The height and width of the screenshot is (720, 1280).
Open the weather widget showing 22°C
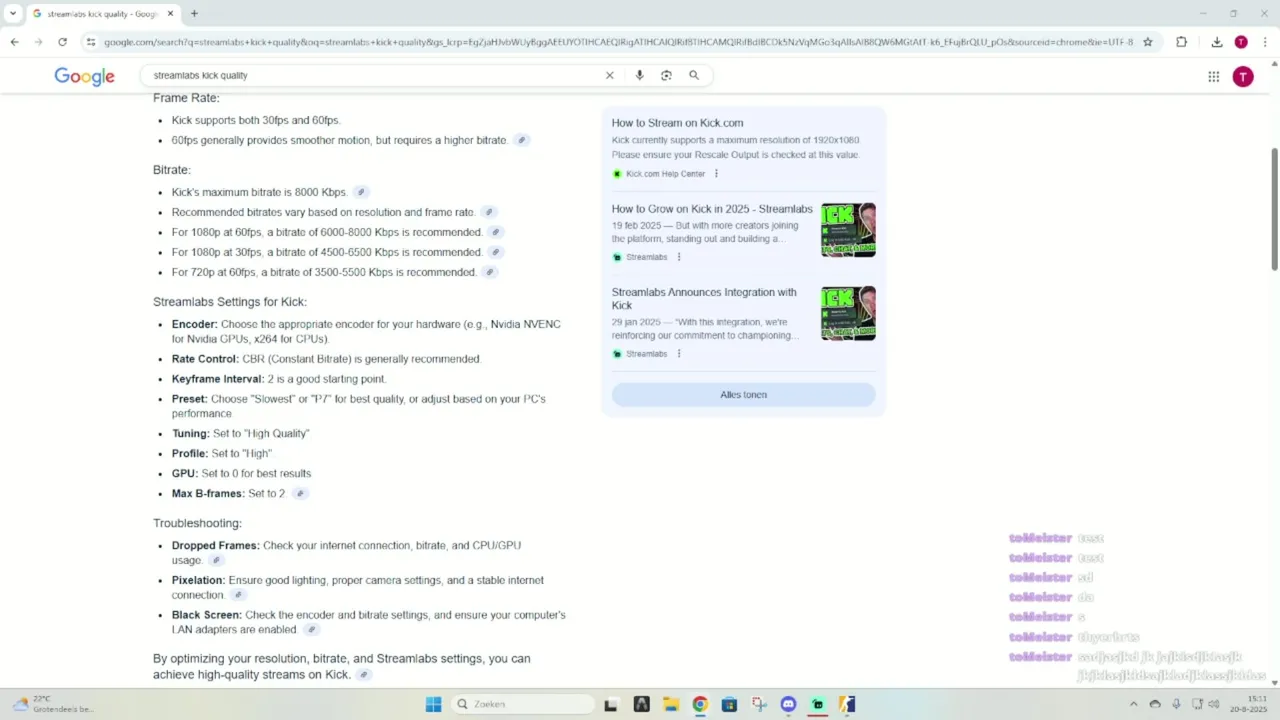52,704
